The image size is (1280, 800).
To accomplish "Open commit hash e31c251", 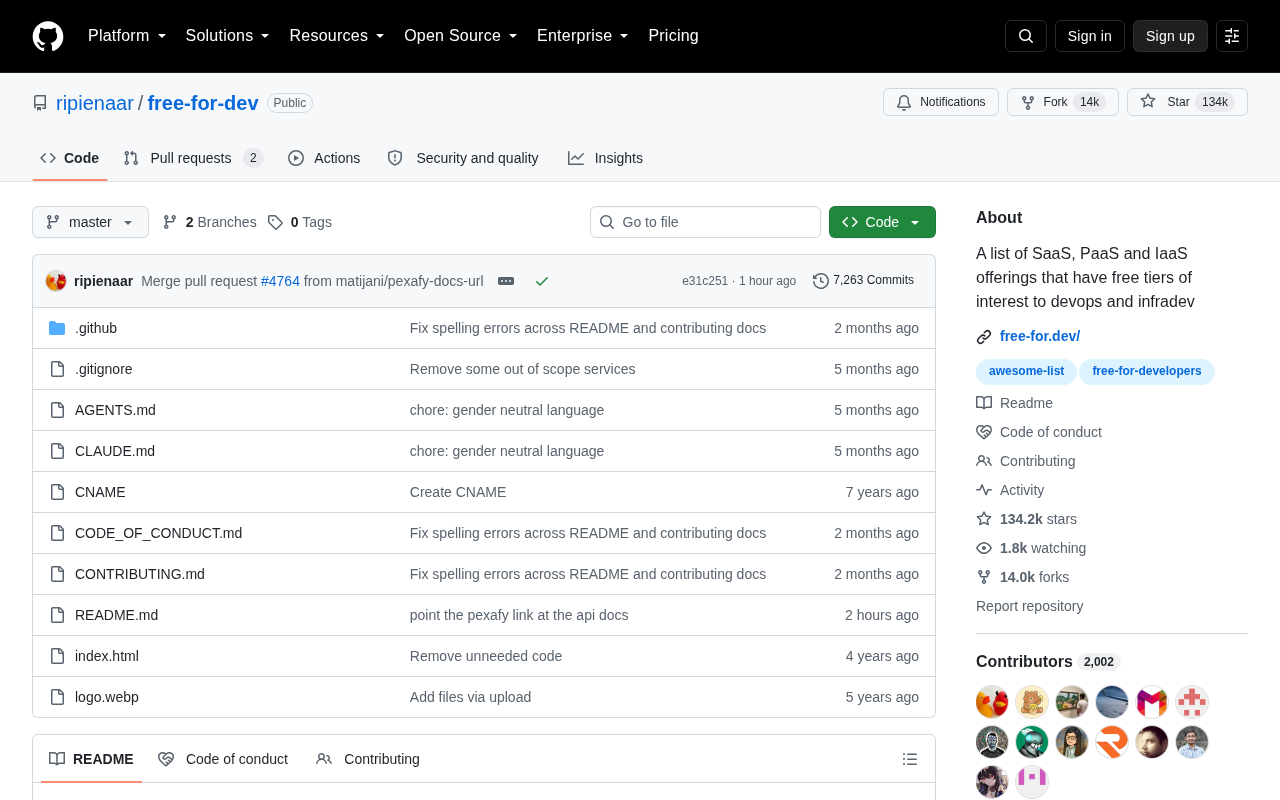I will tap(705, 281).
